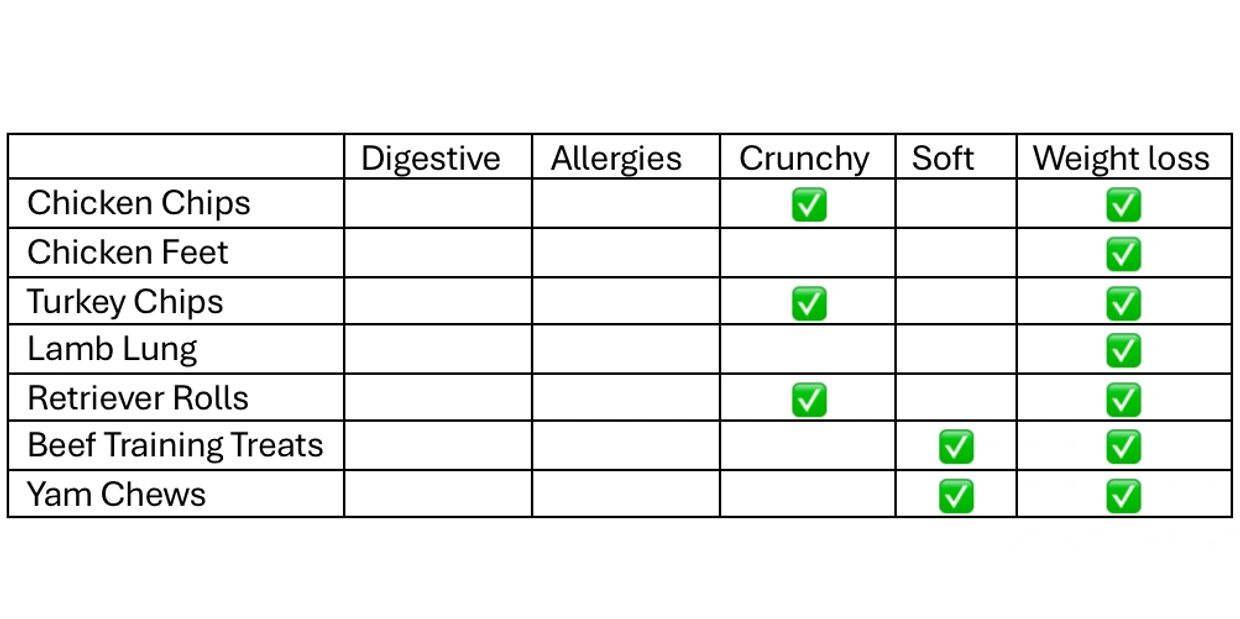Select the Crunchy checkmark in Turkey Chips row
This screenshot has width=1240, height=619.
point(808,302)
